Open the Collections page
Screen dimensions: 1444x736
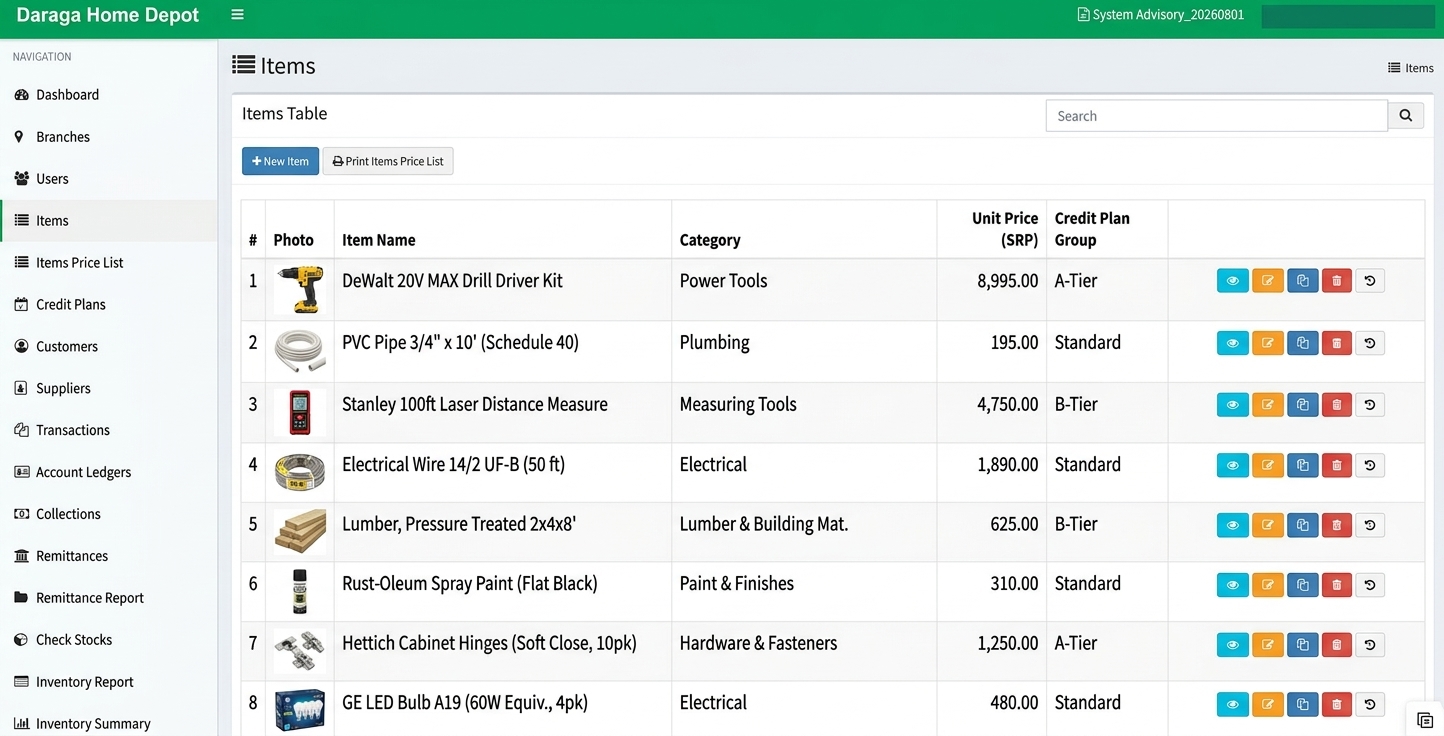point(108,515)
